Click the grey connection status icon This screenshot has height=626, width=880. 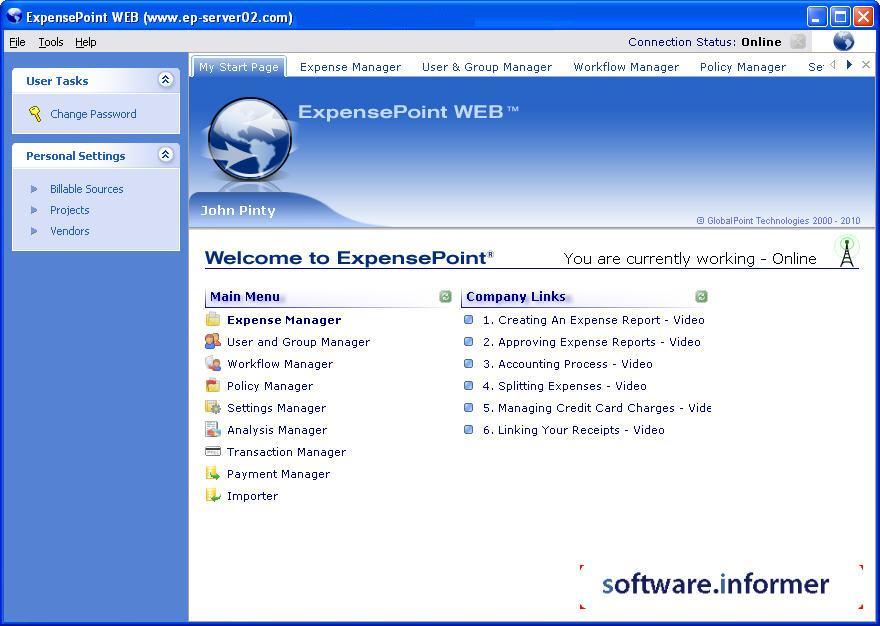[798, 42]
